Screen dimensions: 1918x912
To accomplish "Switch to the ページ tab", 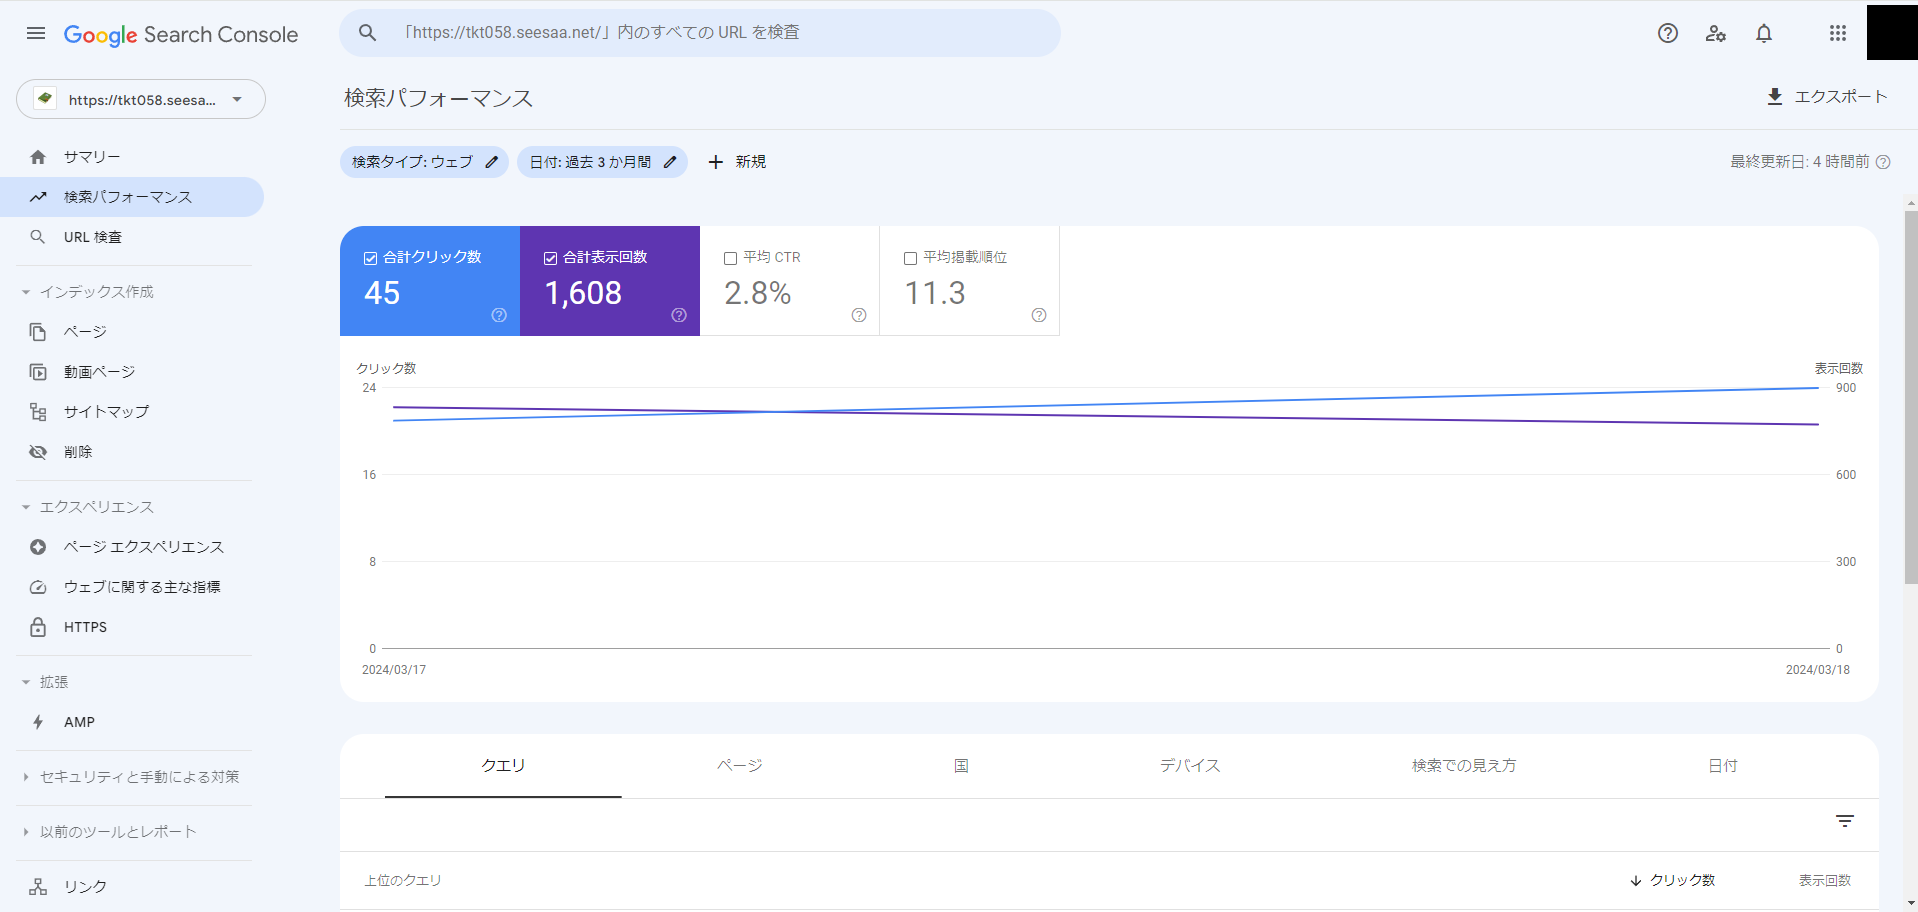I will point(739,765).
